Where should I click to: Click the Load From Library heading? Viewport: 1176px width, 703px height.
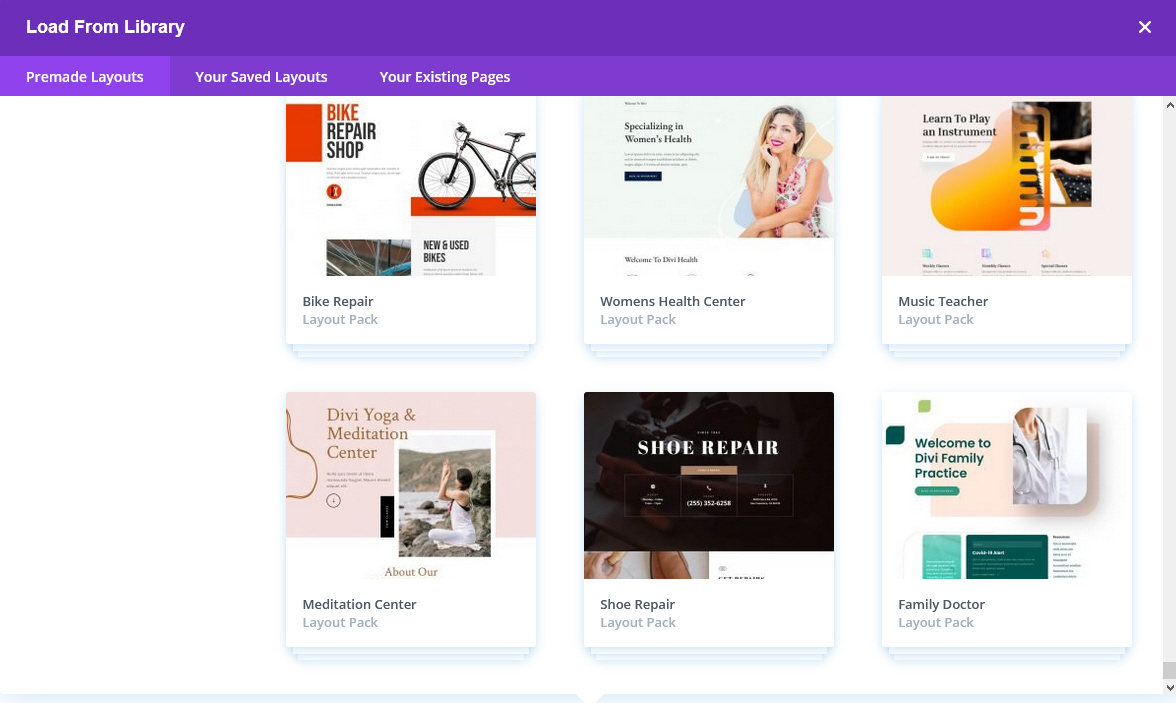(105, 27)
